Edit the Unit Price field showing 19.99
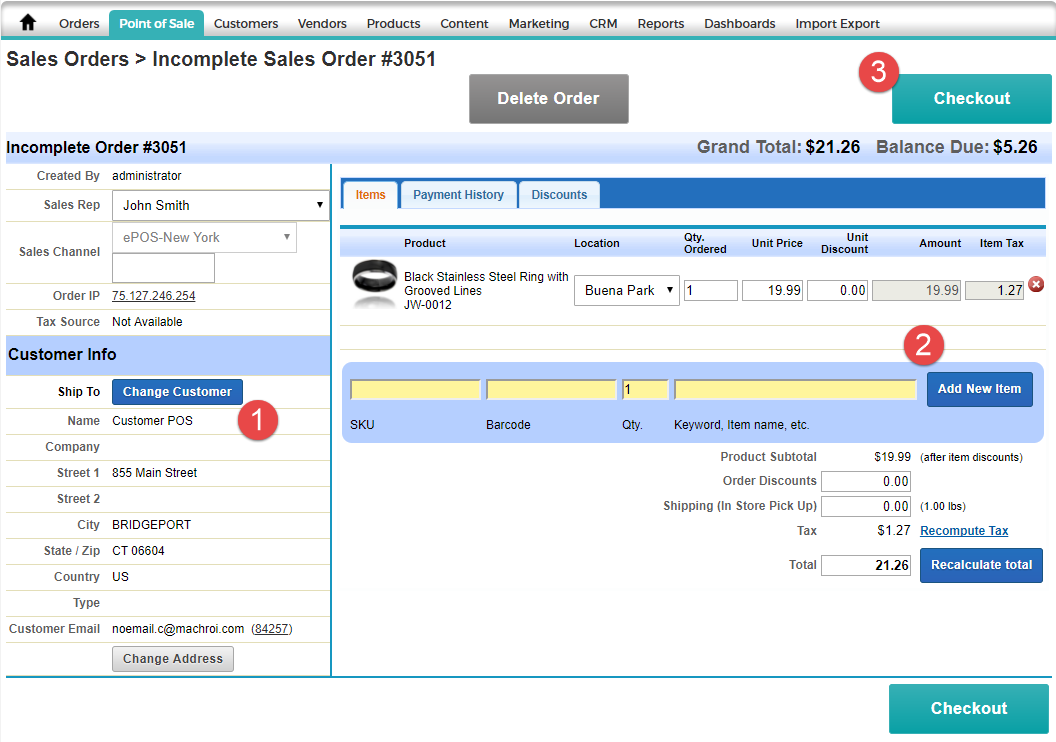The image size is (1056, 742). (772, 290)
